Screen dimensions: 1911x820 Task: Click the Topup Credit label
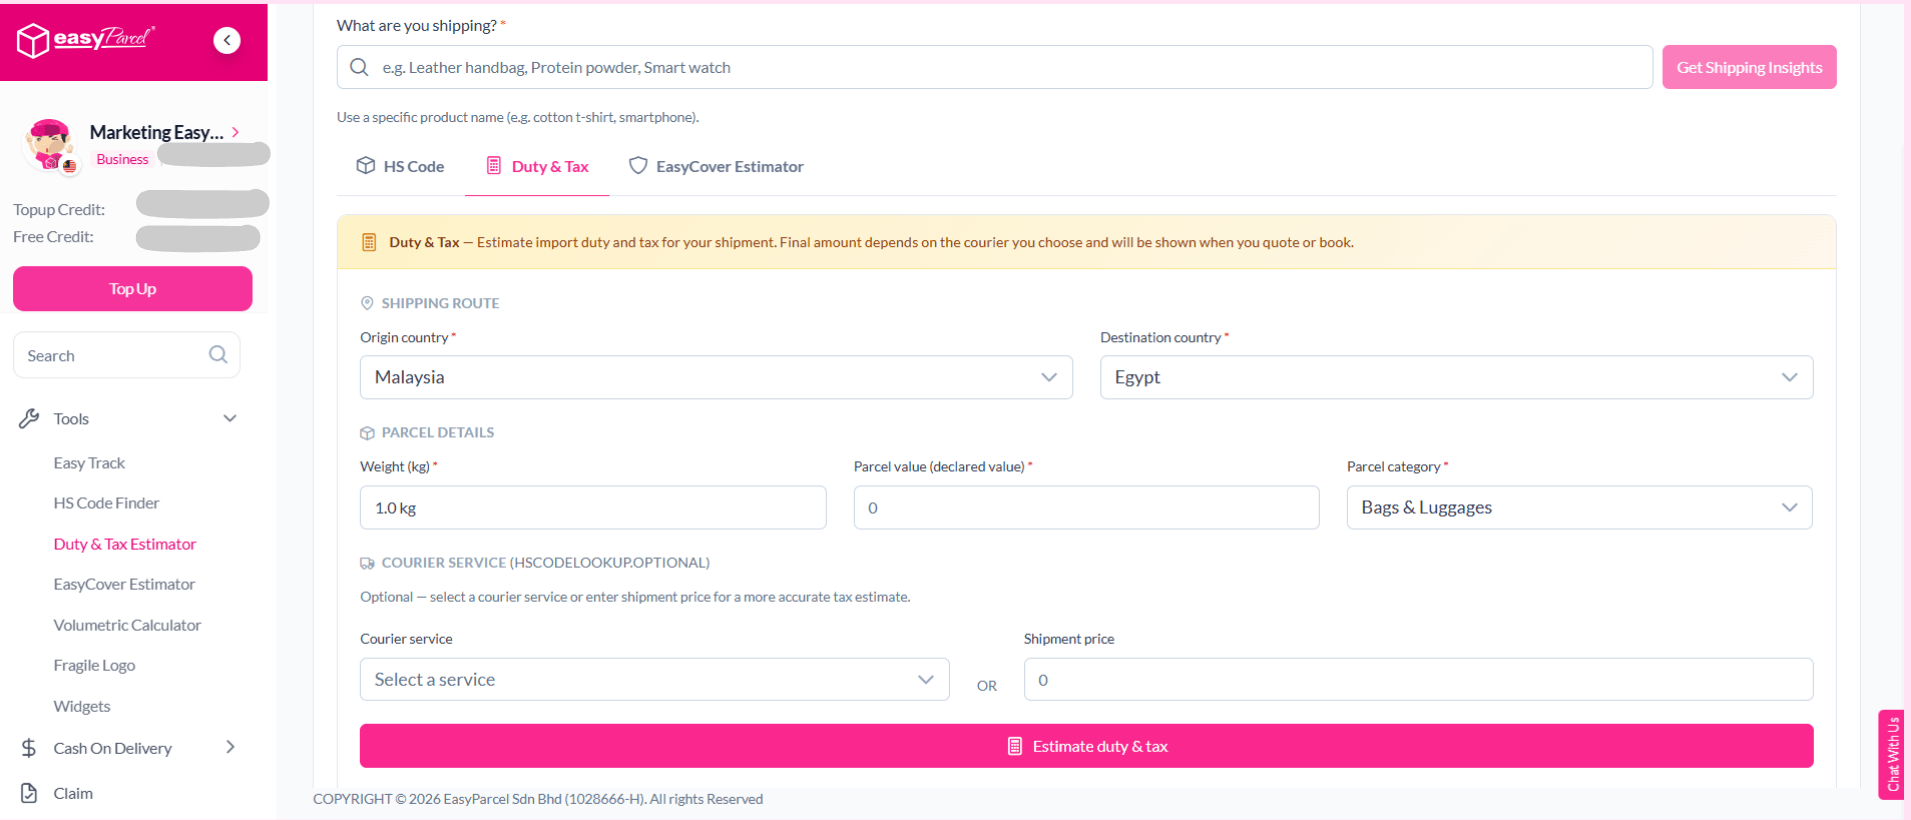59,209
